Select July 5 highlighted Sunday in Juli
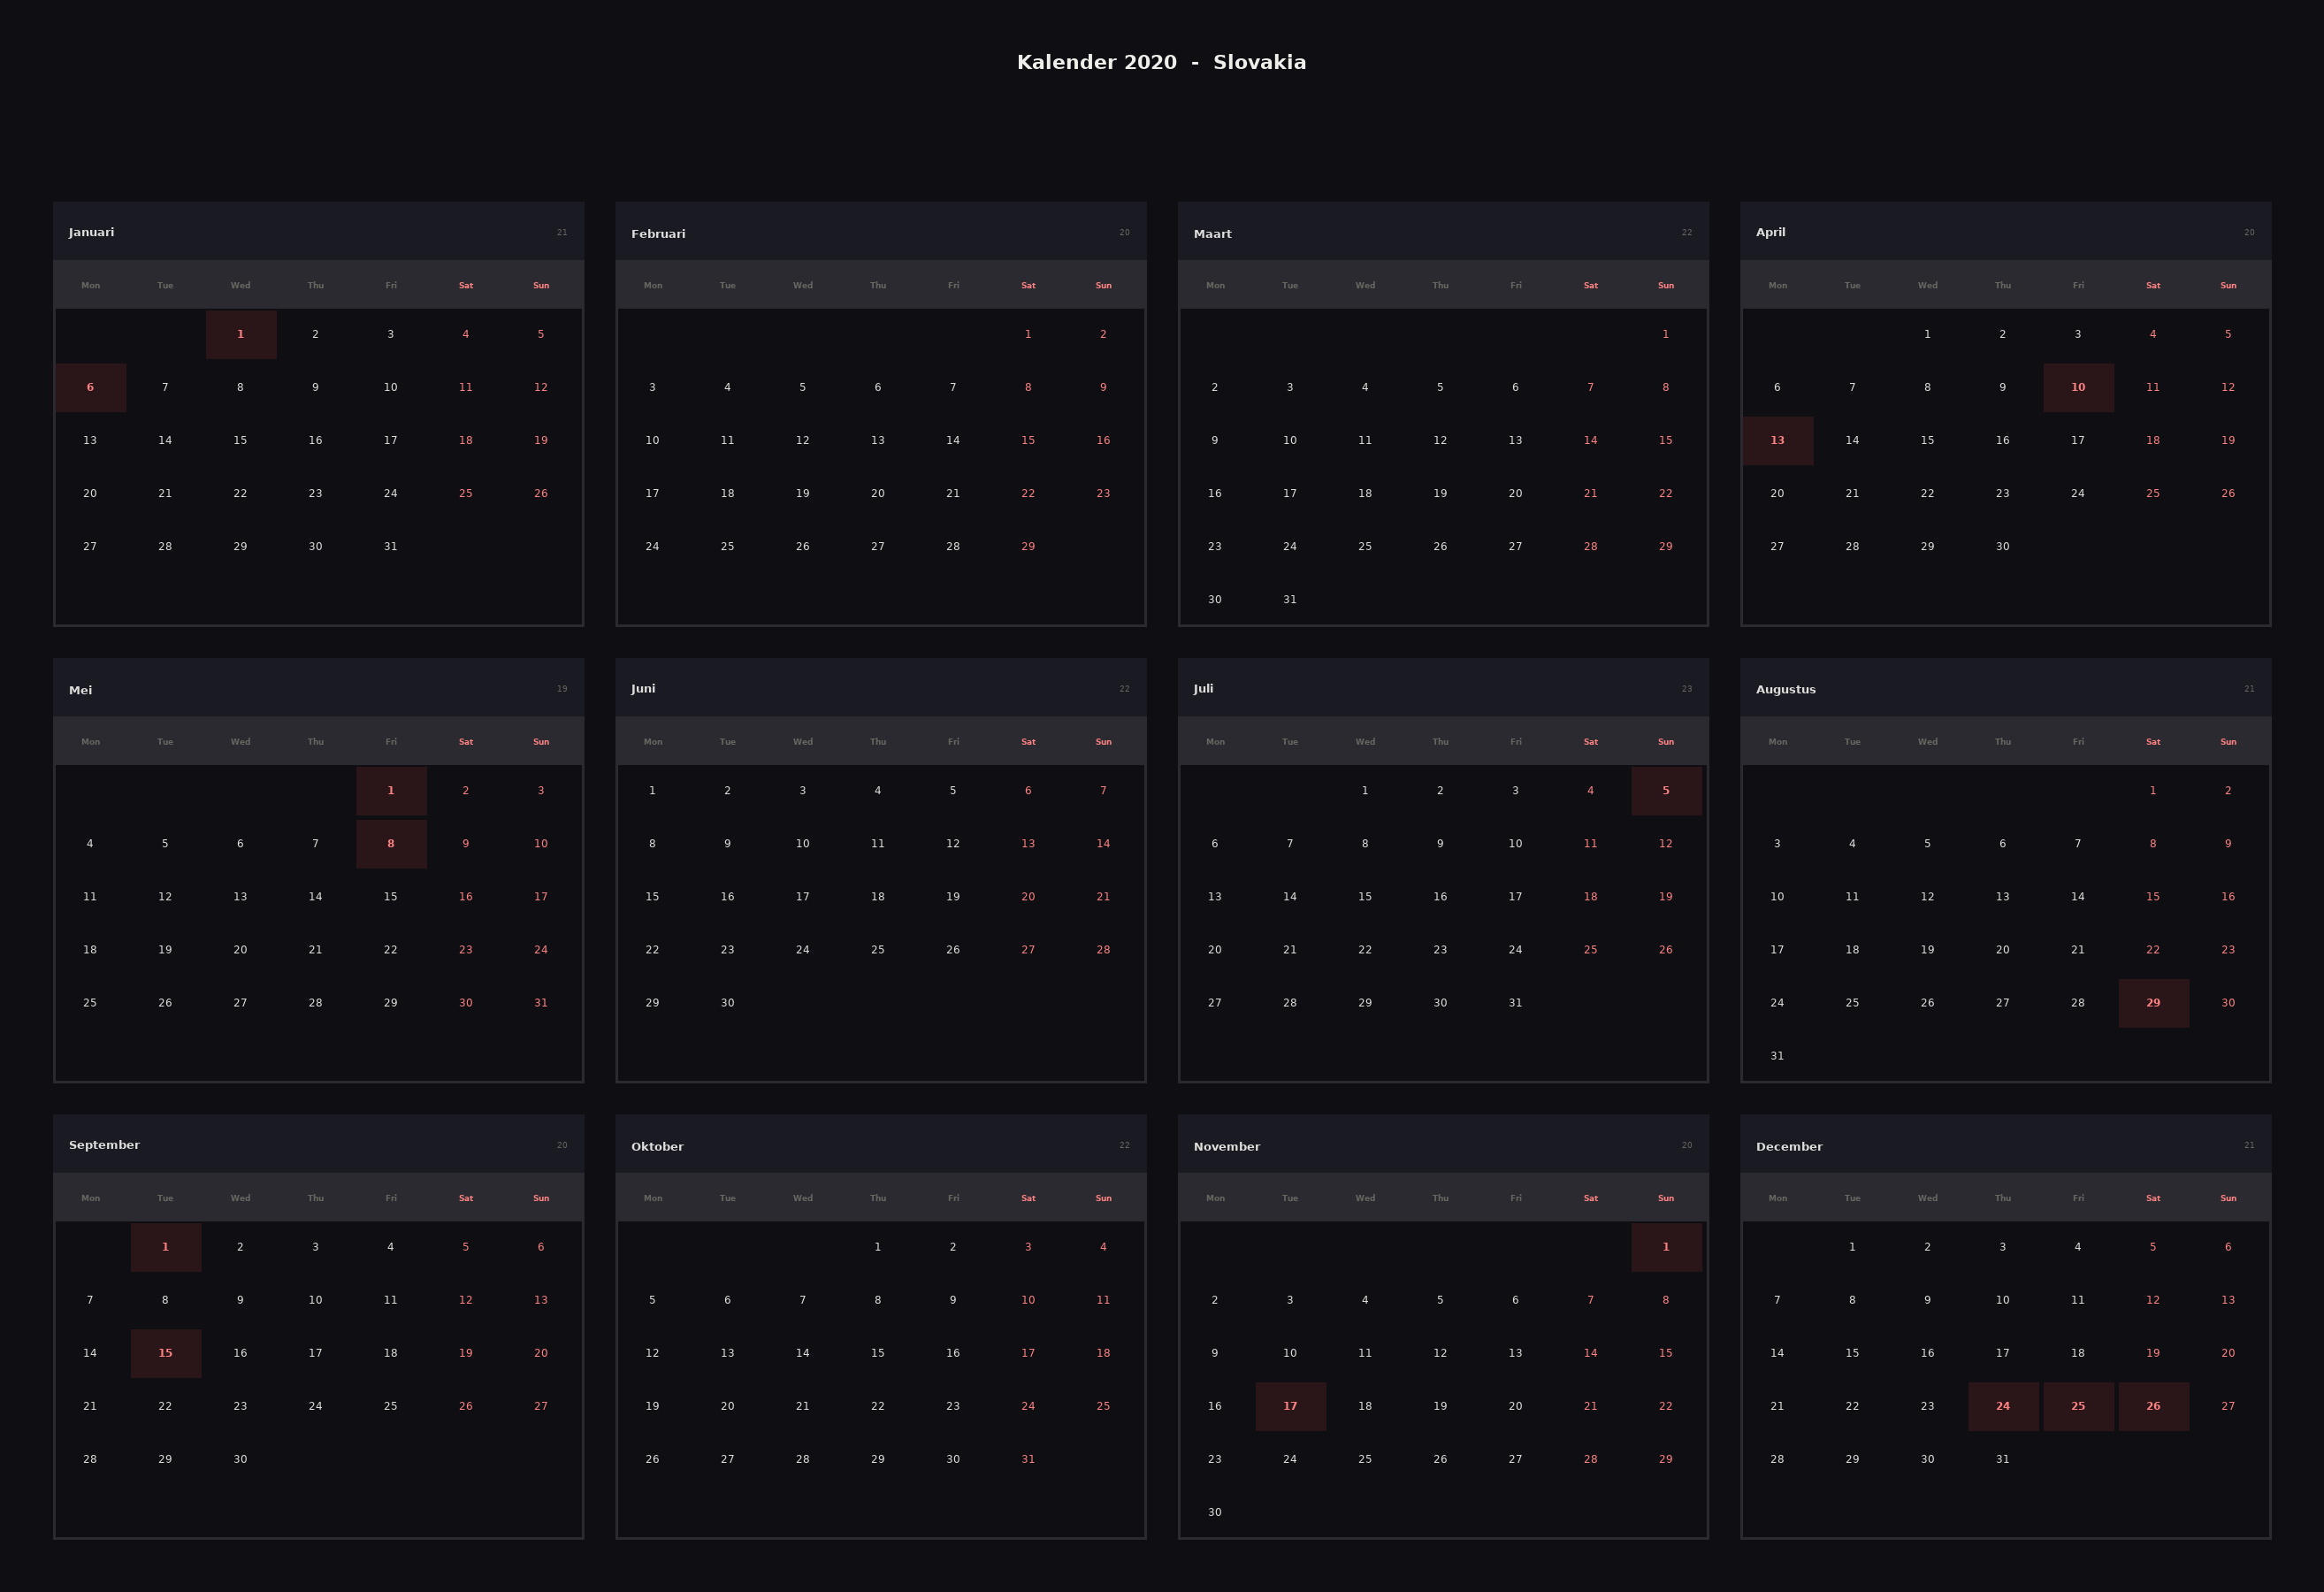 pos(1666,791)
